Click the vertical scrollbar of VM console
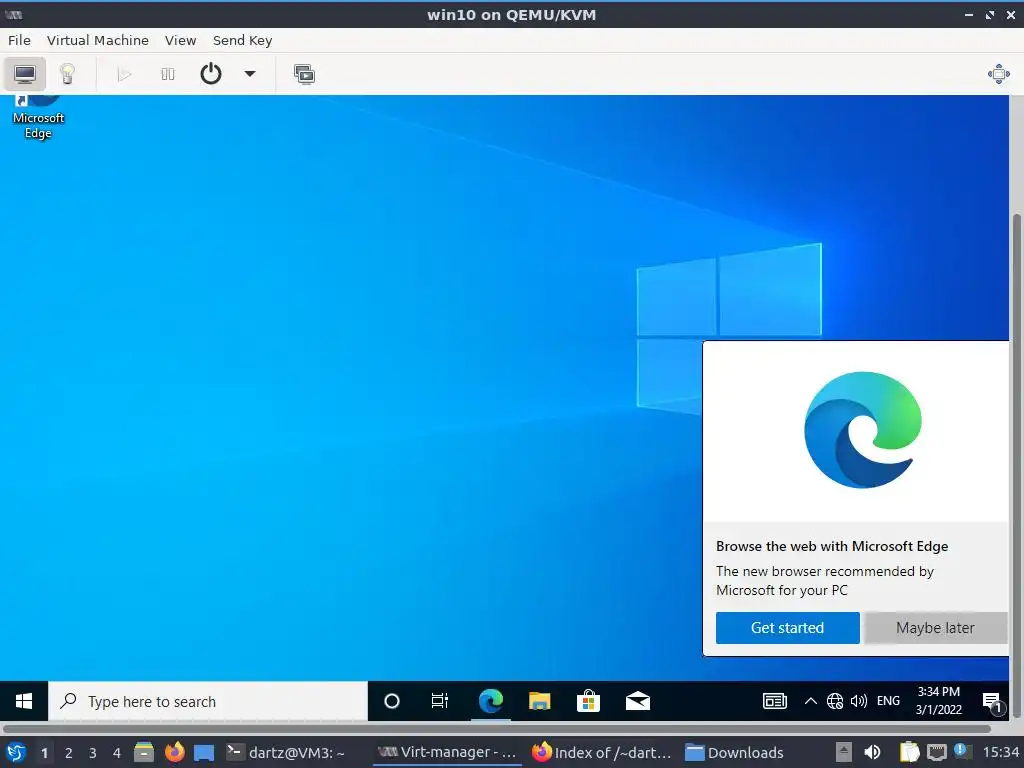The image size is (1024, 768). coord(1016,464)
